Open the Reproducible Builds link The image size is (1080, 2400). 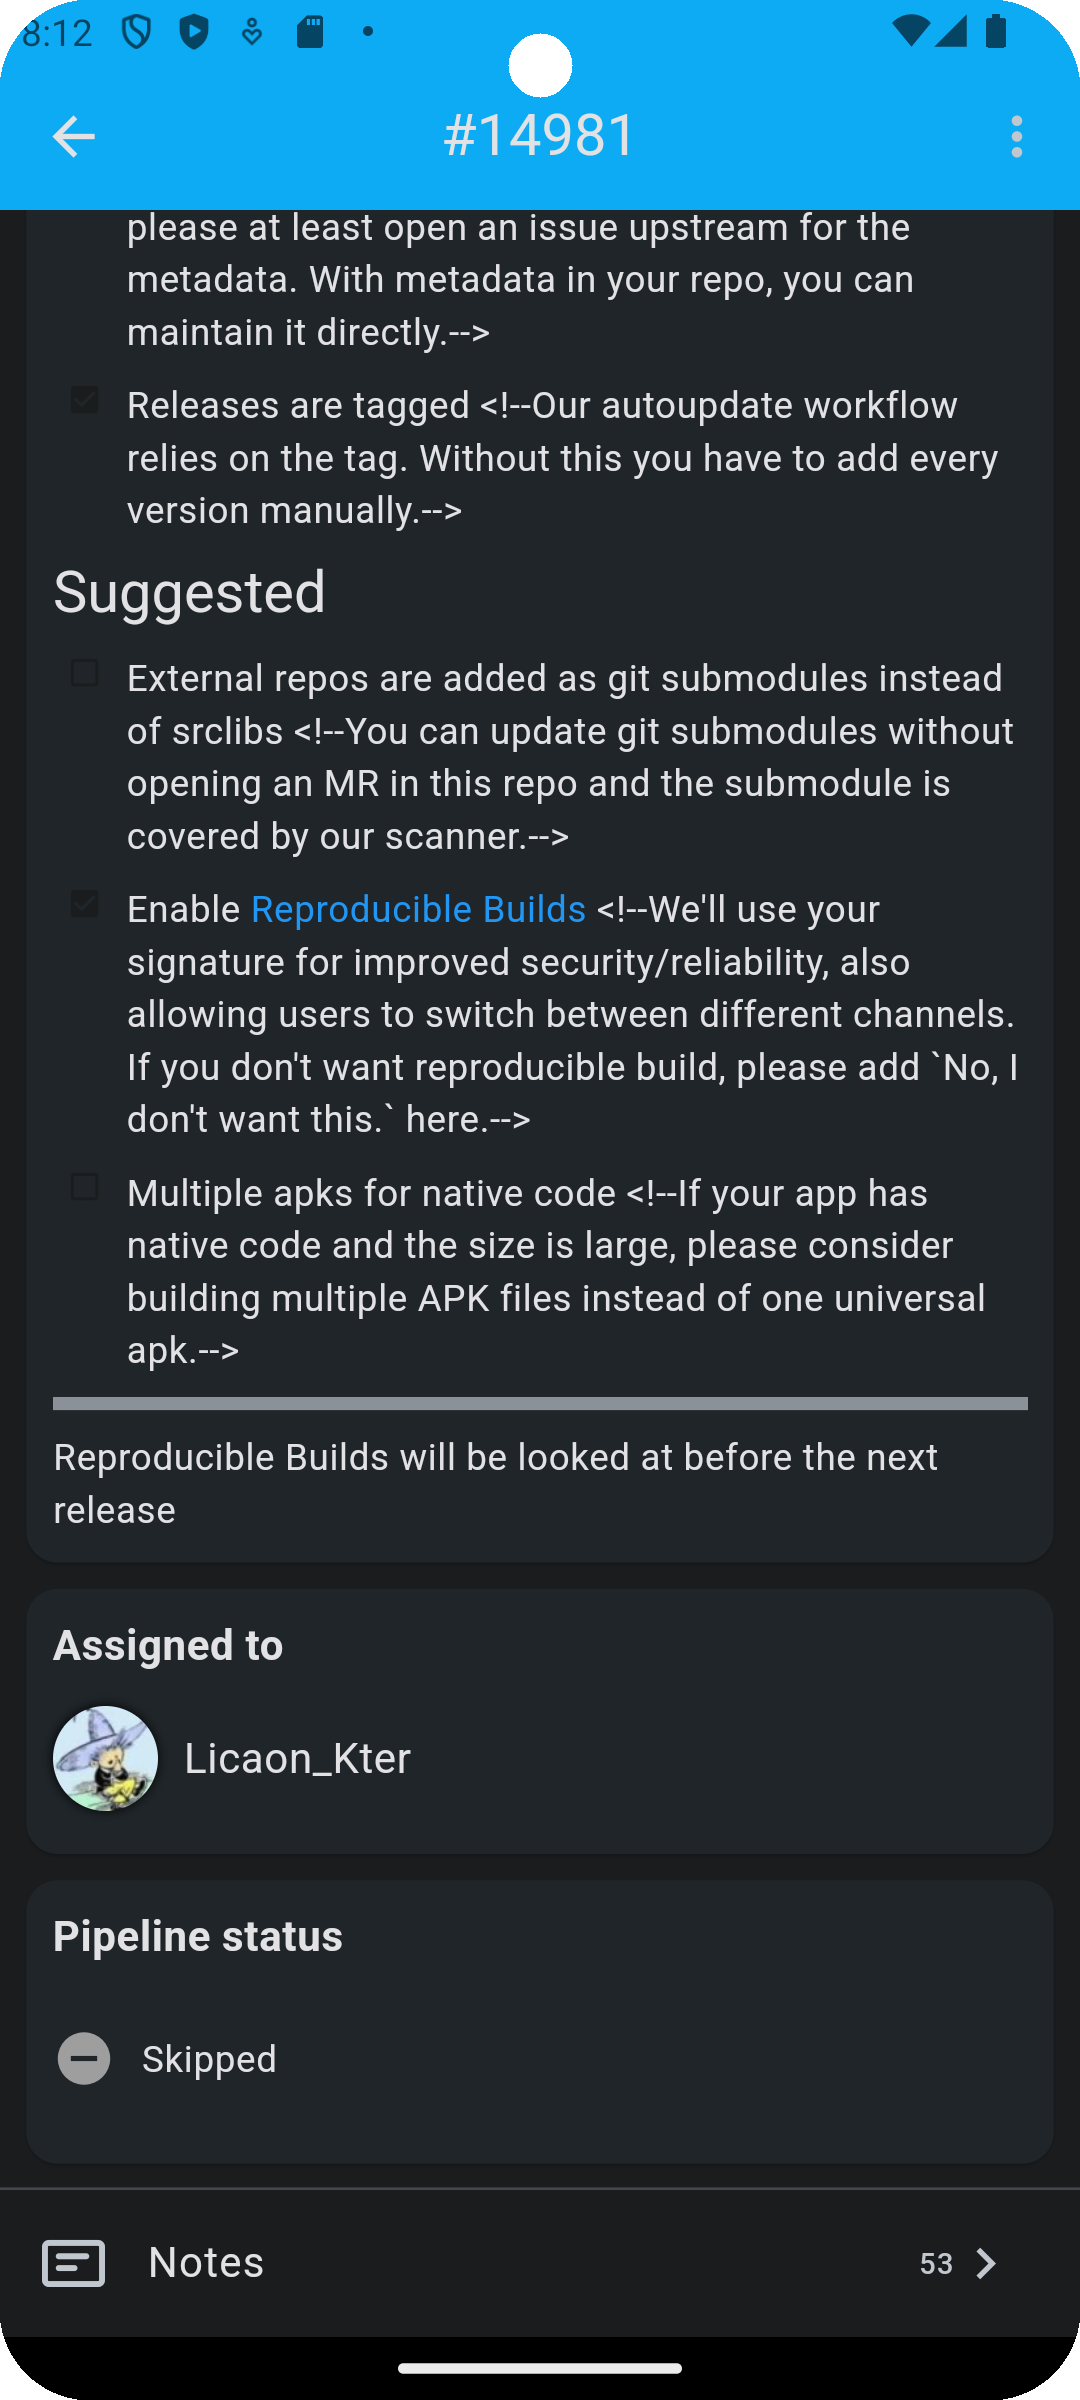tap(418, 909)
